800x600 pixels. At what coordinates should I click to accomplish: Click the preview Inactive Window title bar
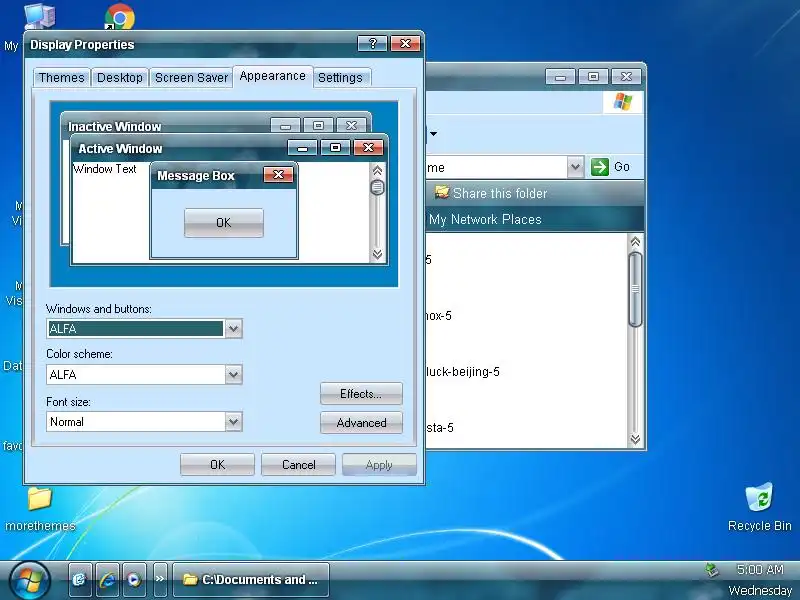(x=168, y=125)
